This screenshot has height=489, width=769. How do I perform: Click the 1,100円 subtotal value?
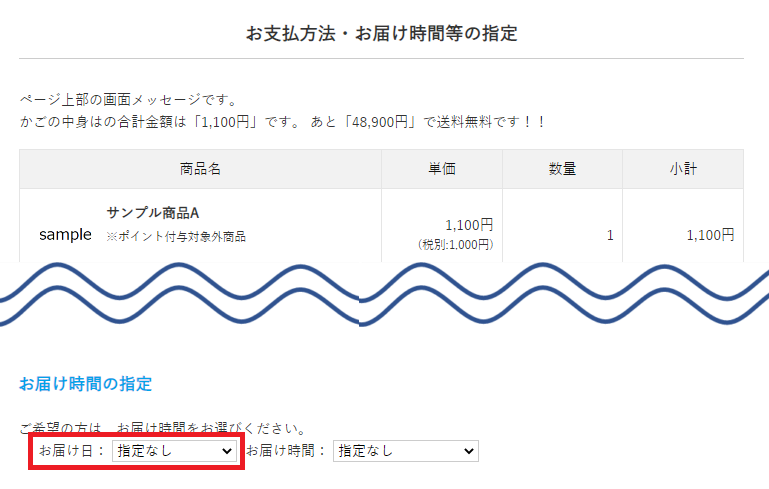click(710, 235)
